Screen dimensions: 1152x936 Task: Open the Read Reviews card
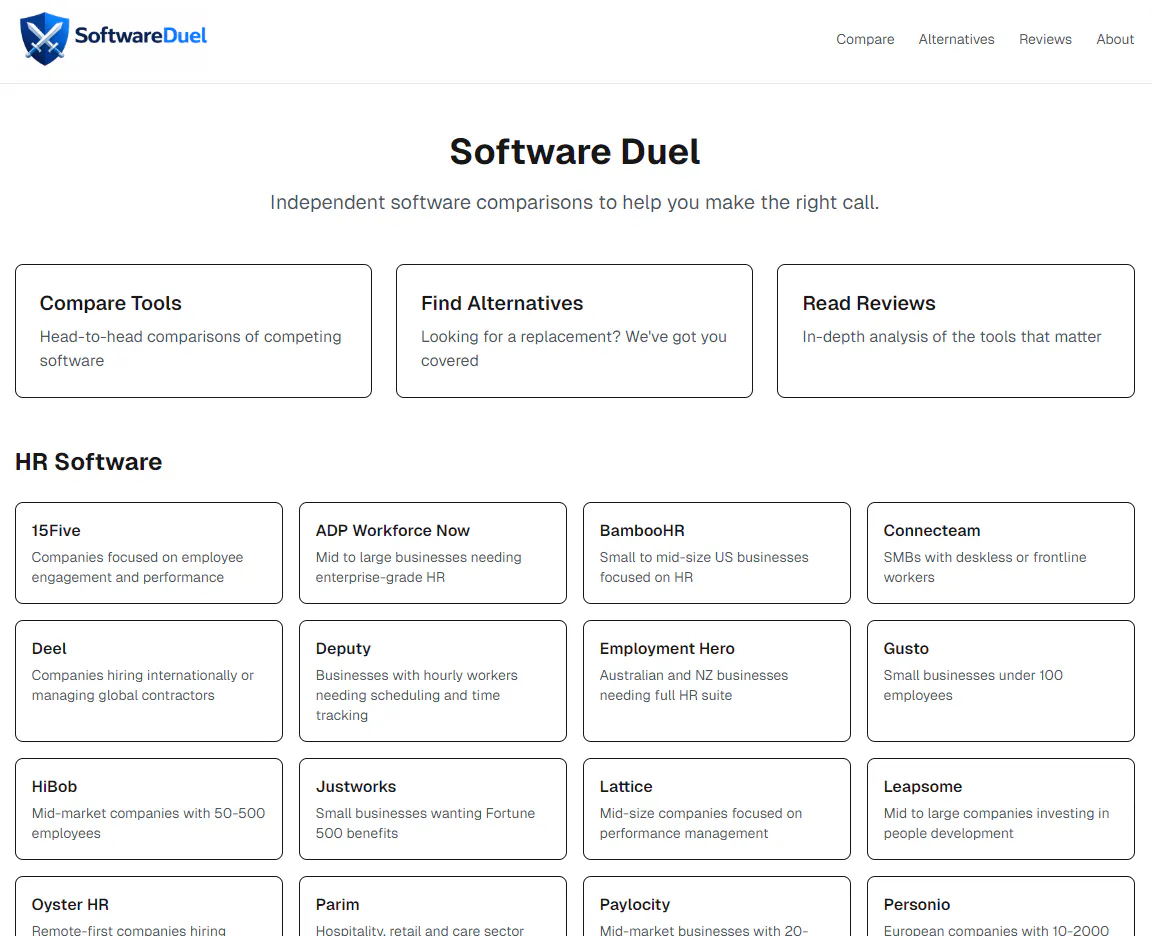point(956,331)
